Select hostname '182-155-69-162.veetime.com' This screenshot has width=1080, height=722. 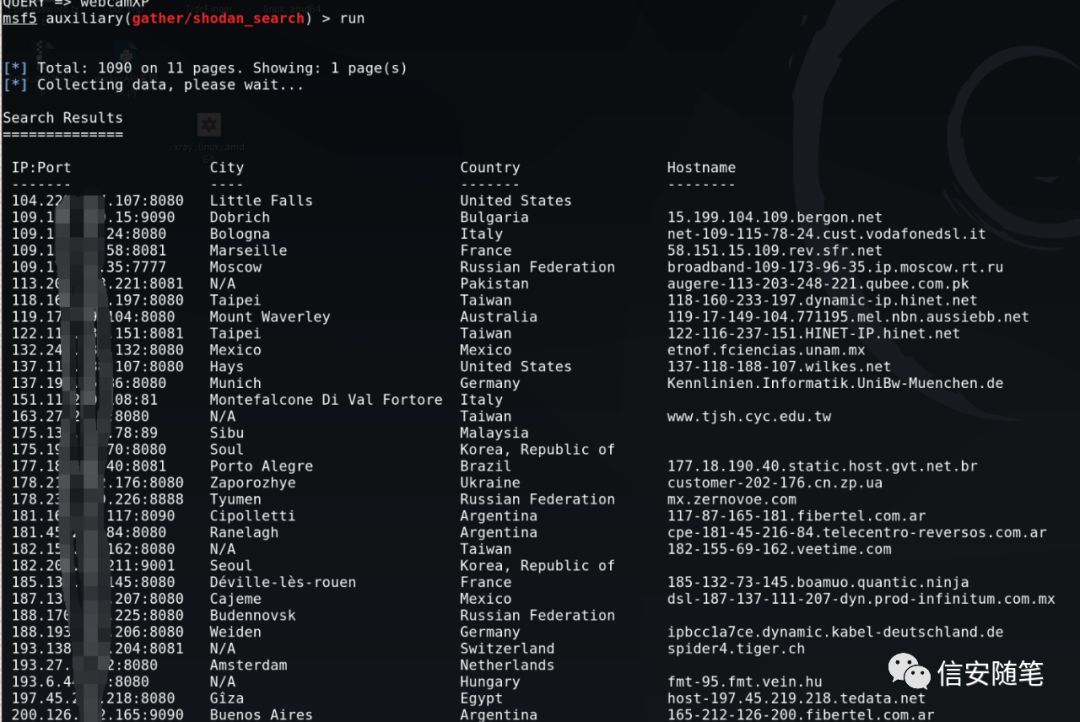(x=779, y=549)
